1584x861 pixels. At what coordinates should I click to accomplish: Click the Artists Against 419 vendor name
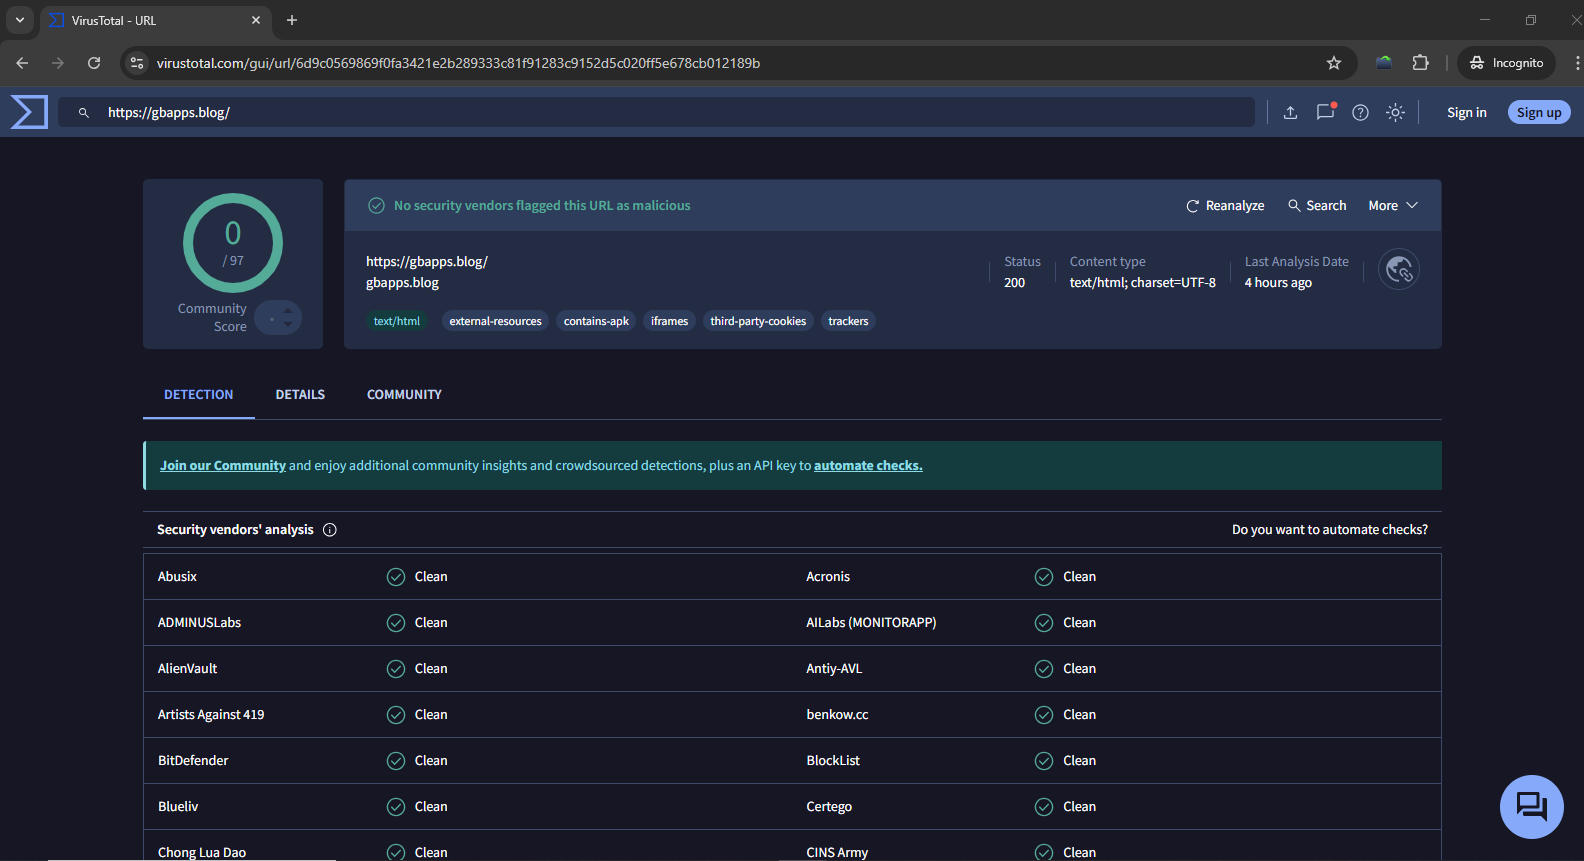coord(211,715)
